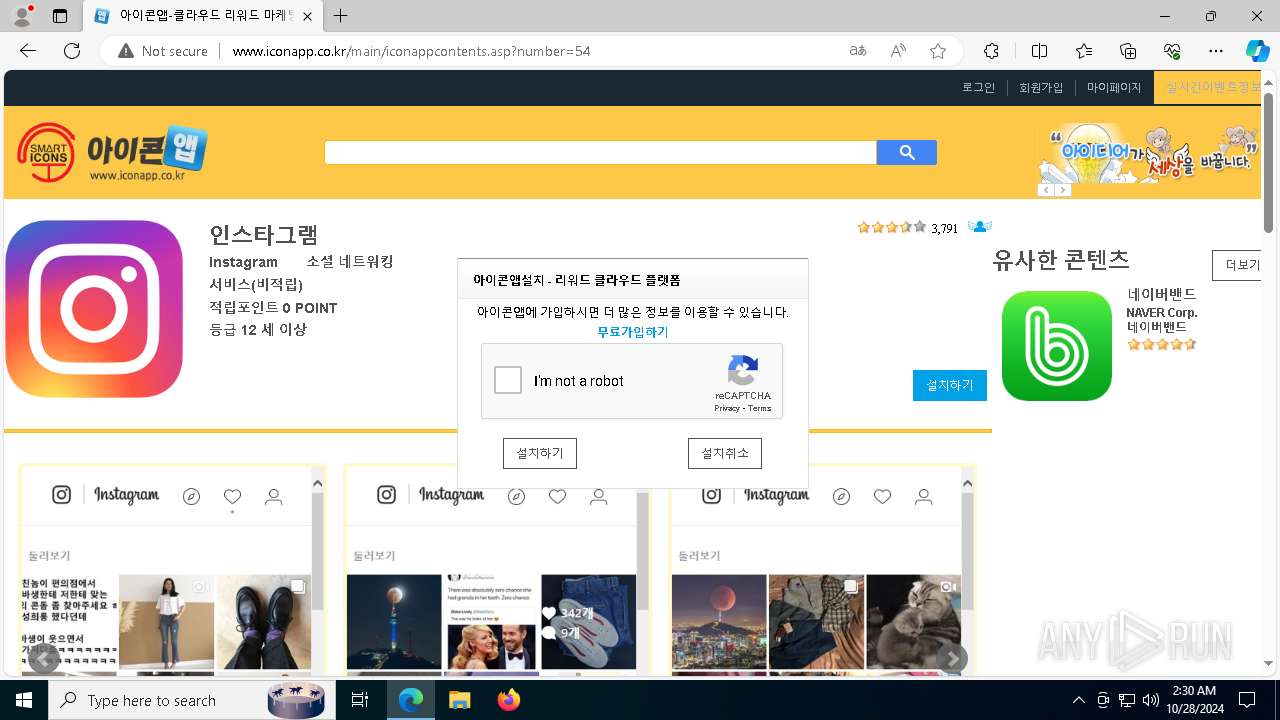
Task: Click the 설치취소 button in the dialog
Action: pyautogui.click(x=725, y=453)
